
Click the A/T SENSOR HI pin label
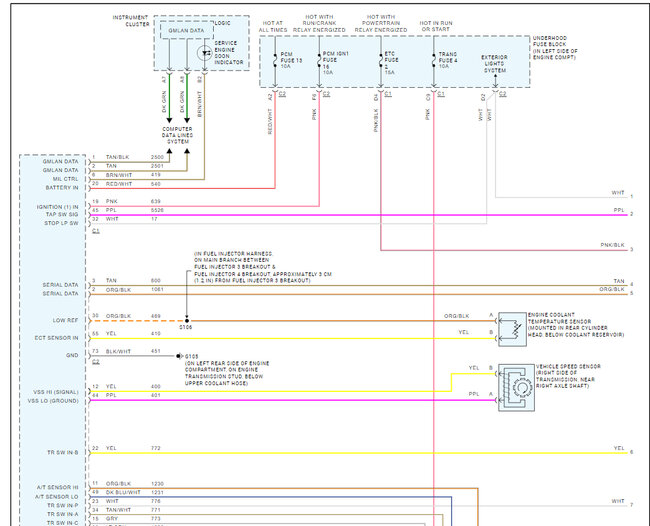(x=57, y=487)
